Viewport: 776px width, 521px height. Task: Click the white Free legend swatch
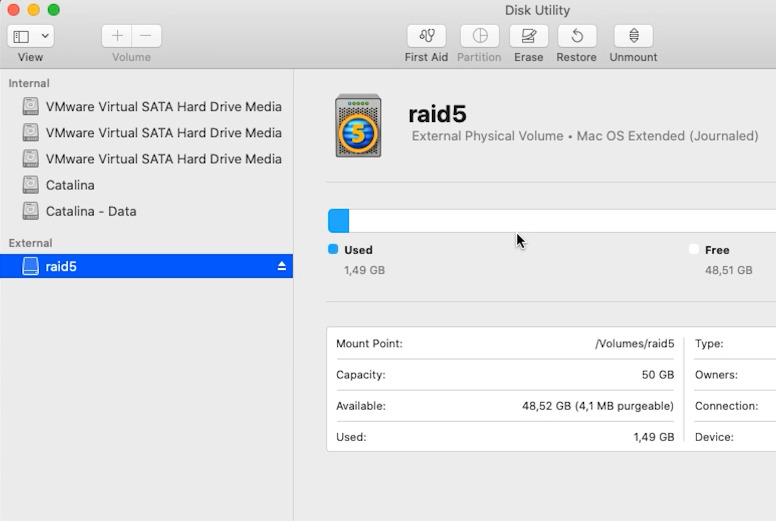click(x=694, y=249)
